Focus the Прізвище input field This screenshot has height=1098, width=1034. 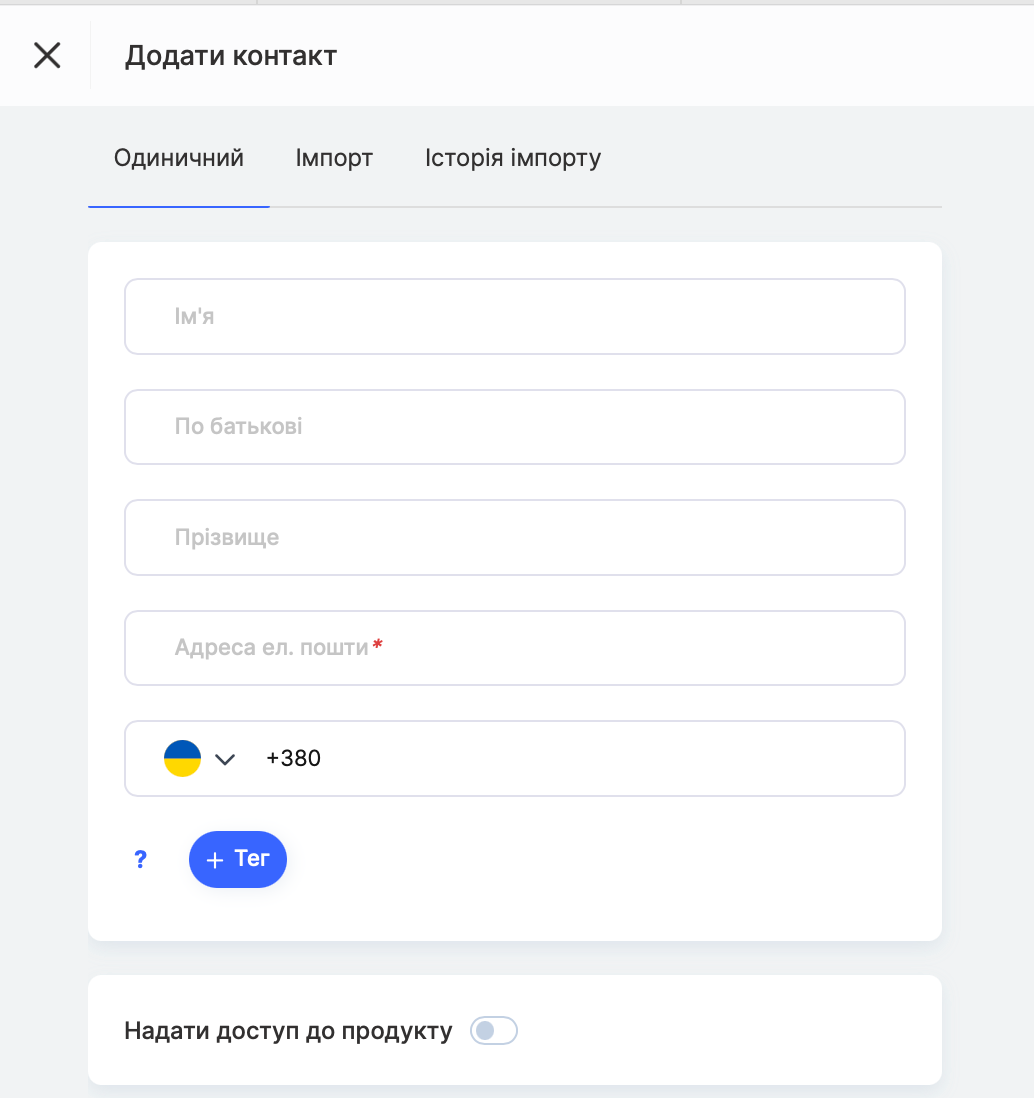point(515,538)
